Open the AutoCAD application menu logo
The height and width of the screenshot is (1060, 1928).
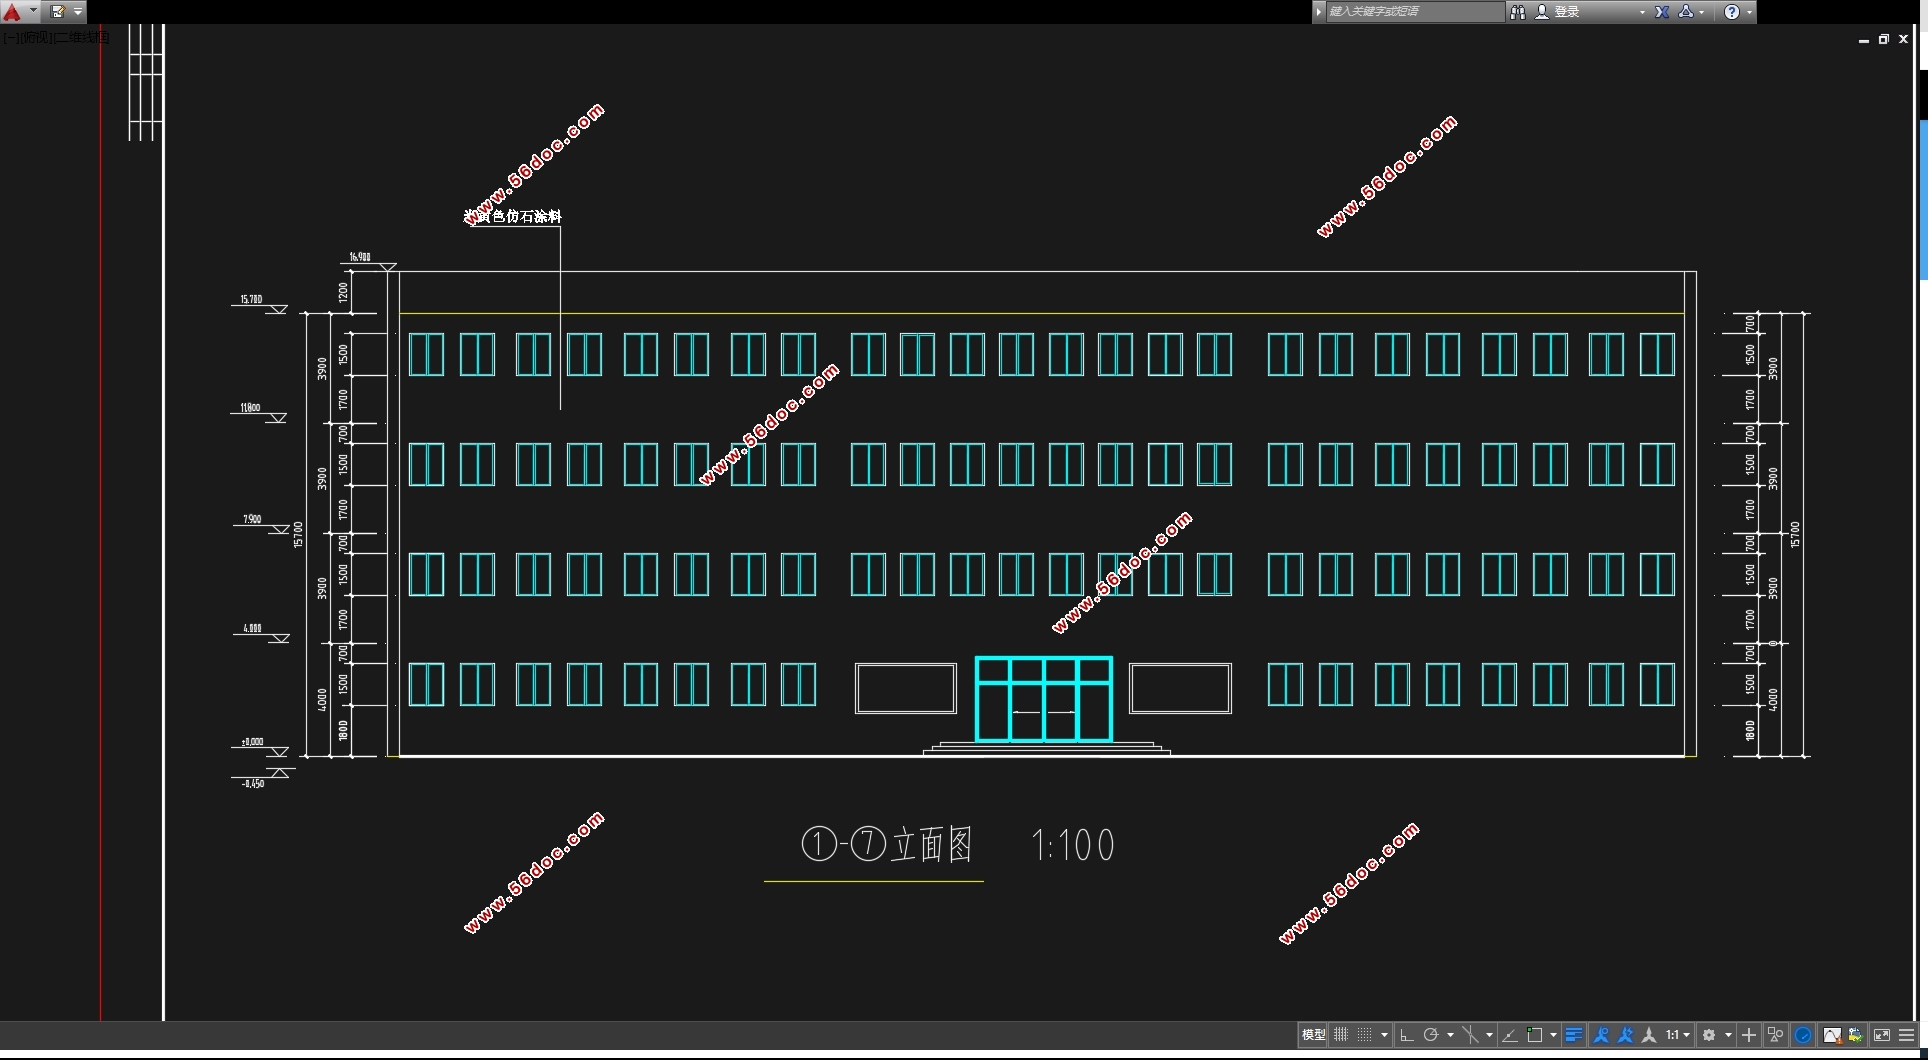13,12
